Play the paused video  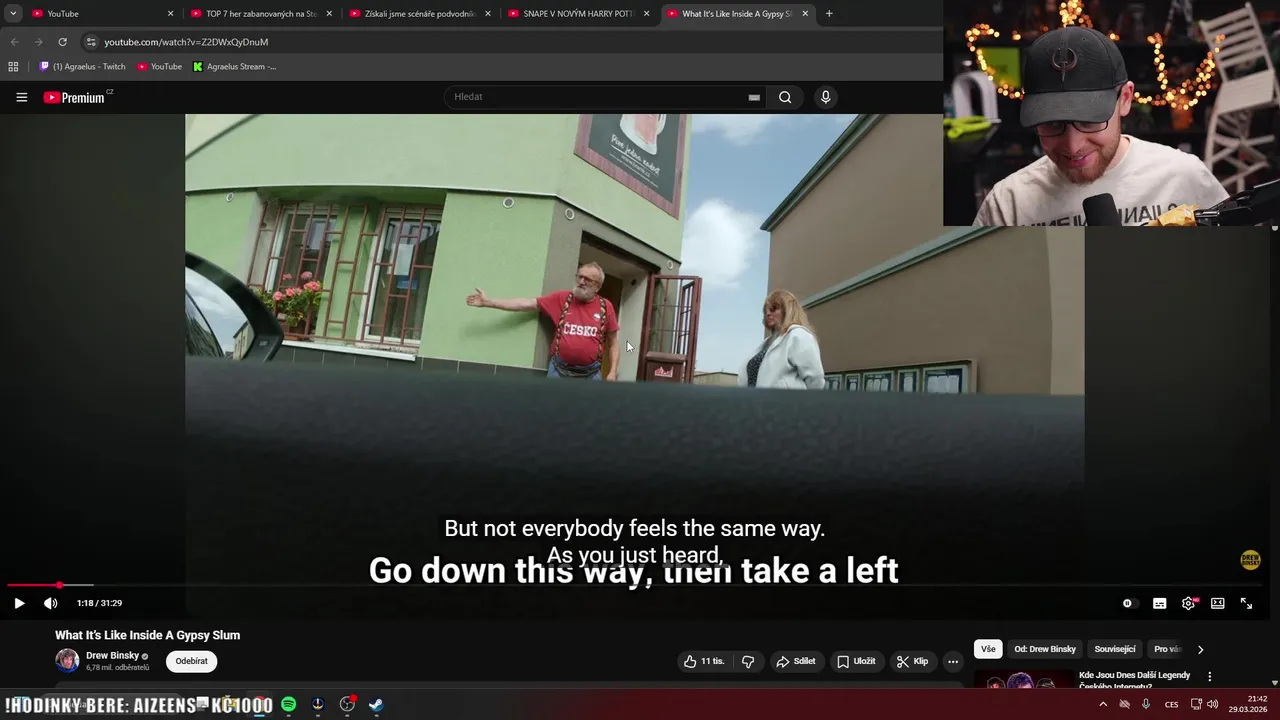(19, 603)
